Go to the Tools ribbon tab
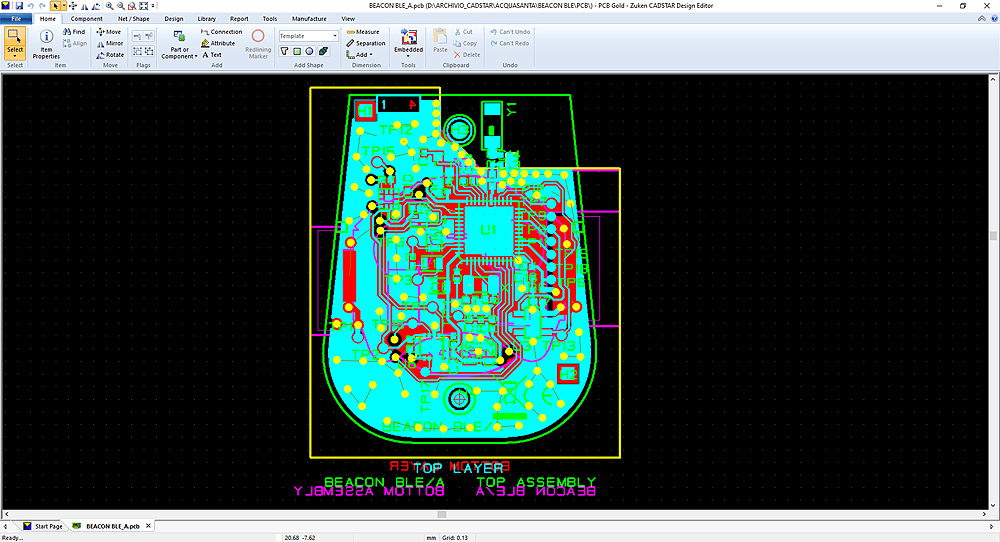Viewport: 1000px width, 542px height. coord(270,19)
